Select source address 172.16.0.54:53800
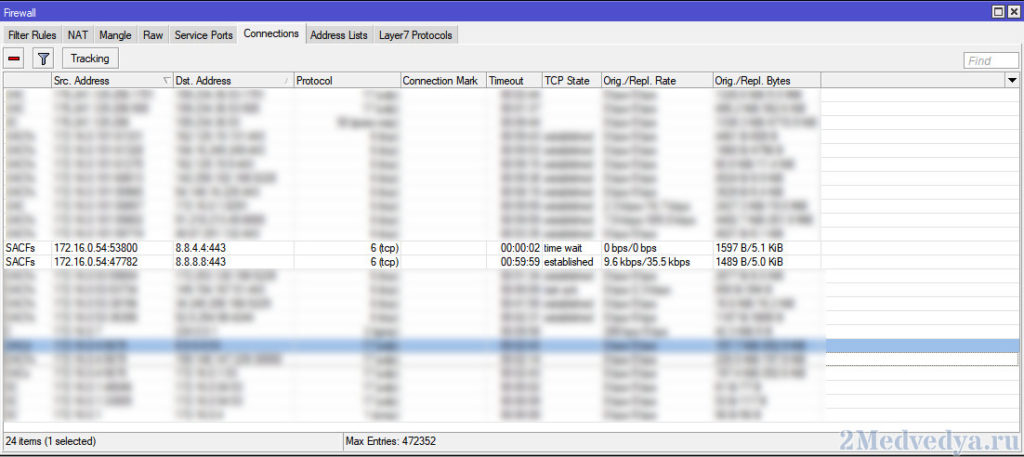This screenshot has width=1024, height=457. pos(95,248)
